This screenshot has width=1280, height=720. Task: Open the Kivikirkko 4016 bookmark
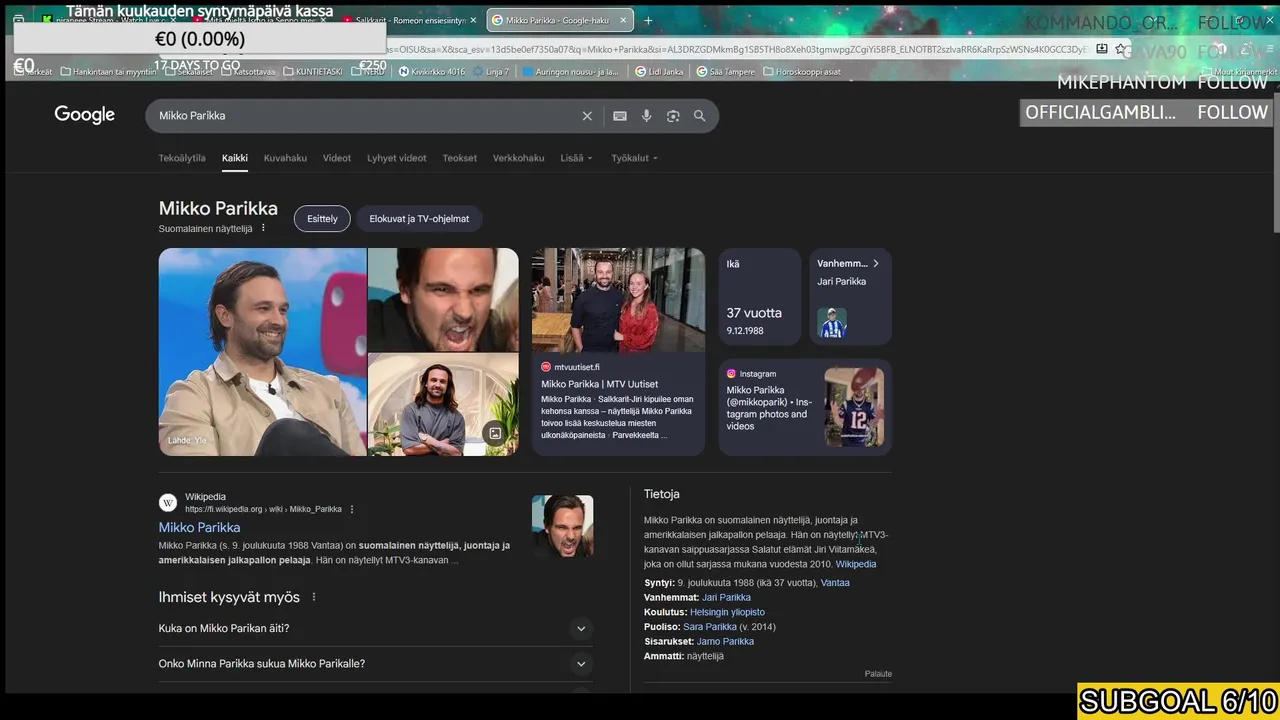pos(432,72)
